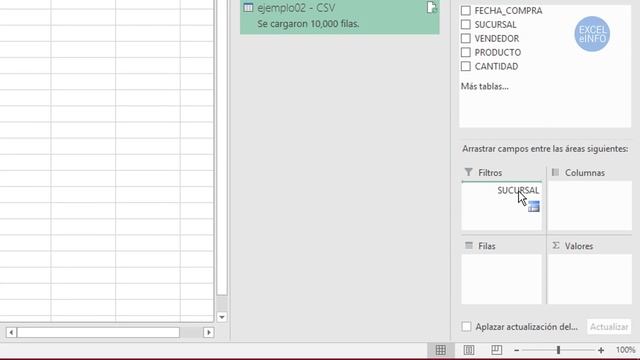Viewport: 640px width, 360px height.
Task: Click the horizontal scroll right arrow
Action: pyautogui.click(x=209, y=332)
